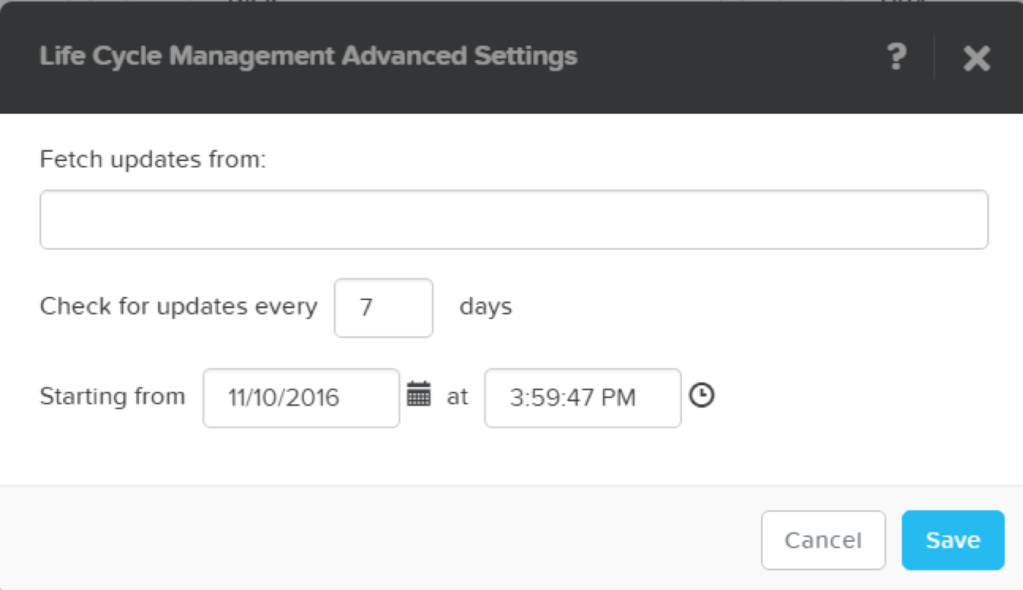This screenshot has width=1023, height=590.
Task: Save the Life Cycle Management settings
Action: coord(951,539)
